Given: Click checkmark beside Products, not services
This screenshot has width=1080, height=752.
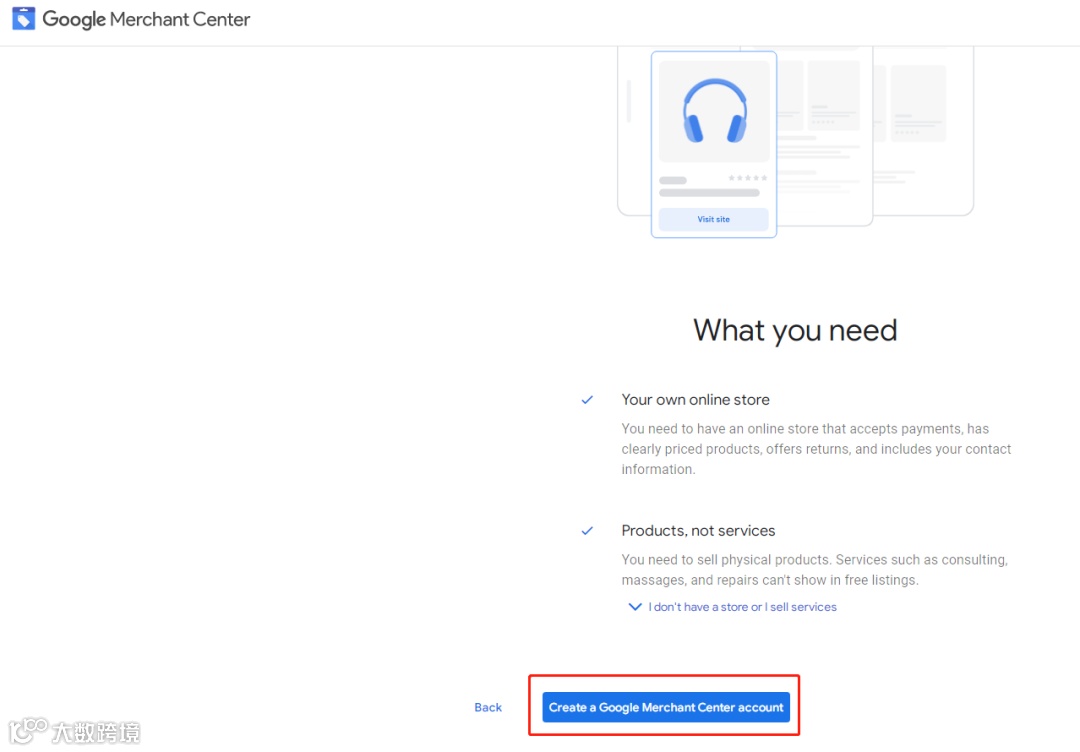Looking at the screenshot, I should click(x=587, y=531).
